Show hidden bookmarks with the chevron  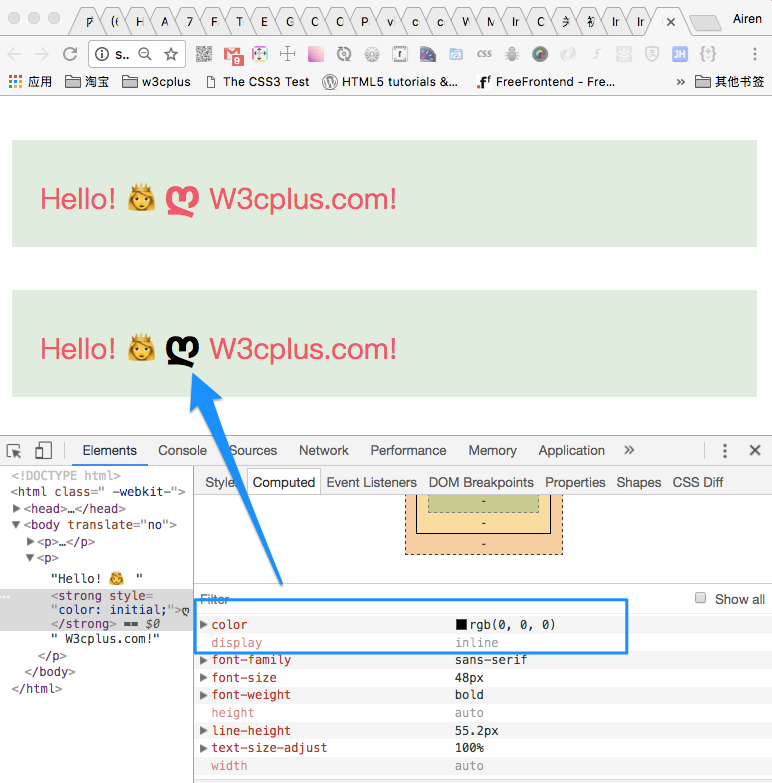click(x=680, y=82)
